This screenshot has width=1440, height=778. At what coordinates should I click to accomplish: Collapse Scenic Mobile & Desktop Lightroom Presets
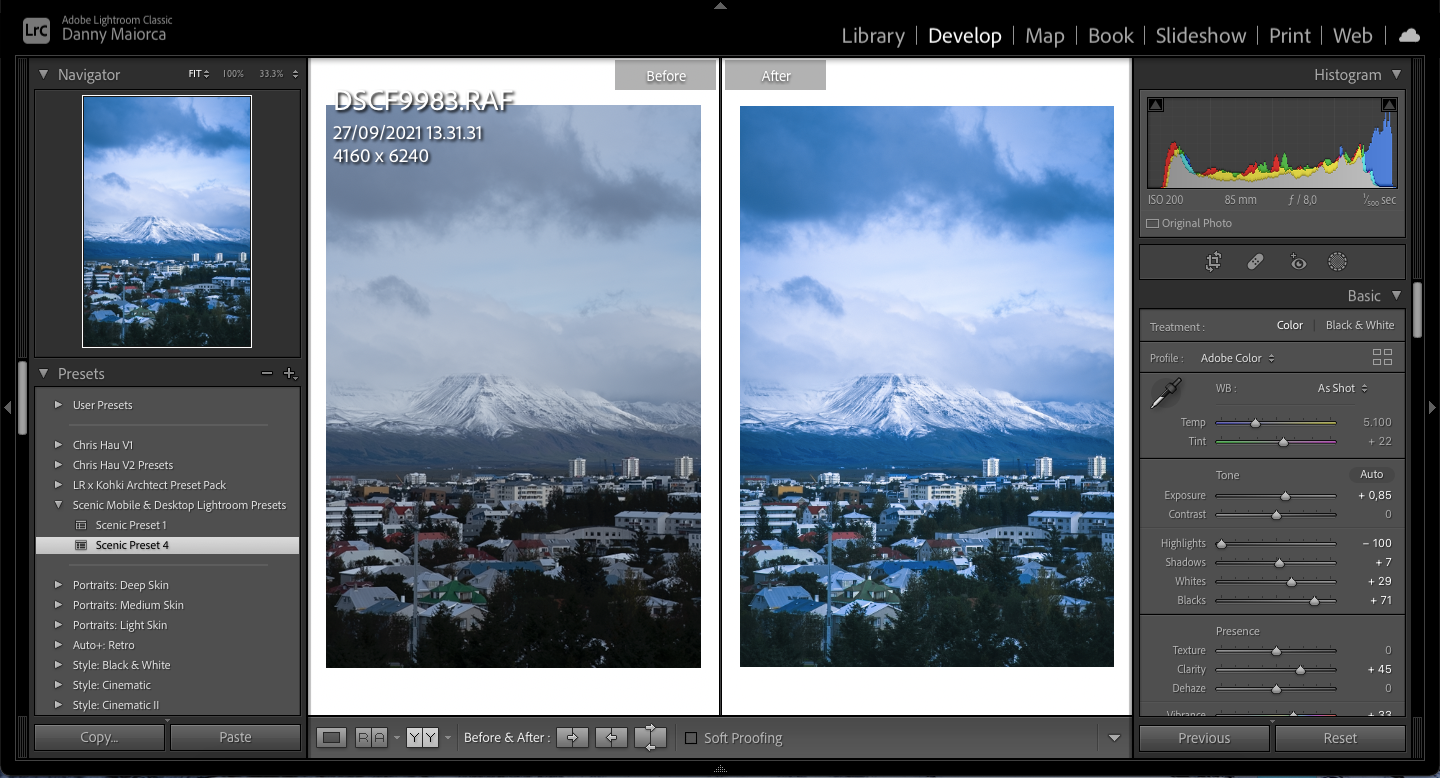(x=58, y=505)
